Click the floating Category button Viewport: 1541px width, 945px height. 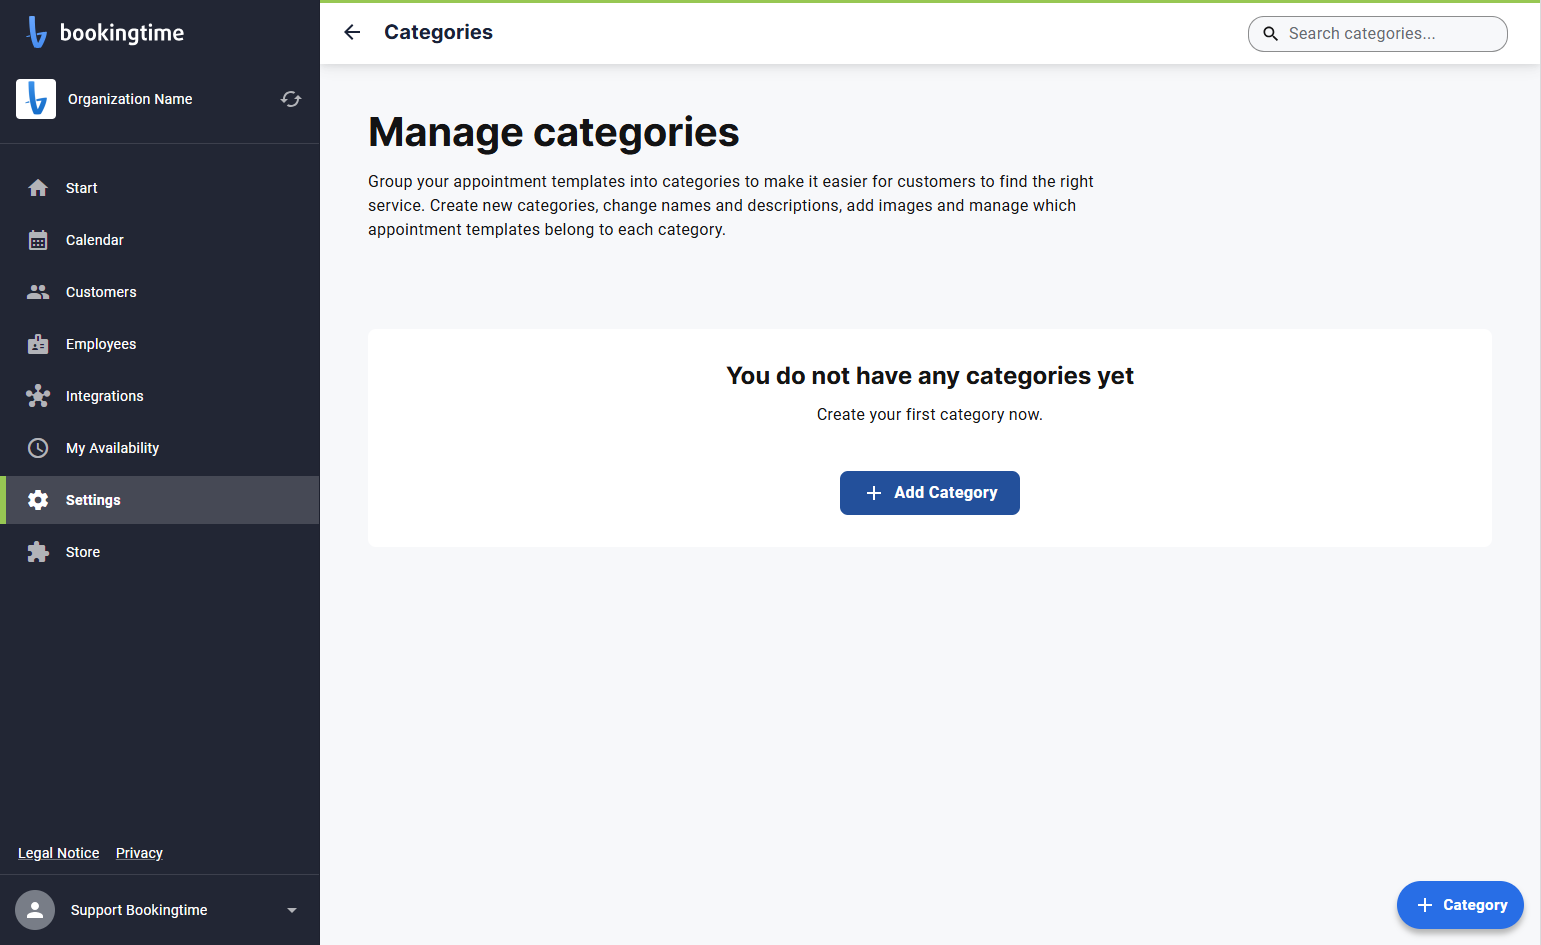[x=1460, y=905]
